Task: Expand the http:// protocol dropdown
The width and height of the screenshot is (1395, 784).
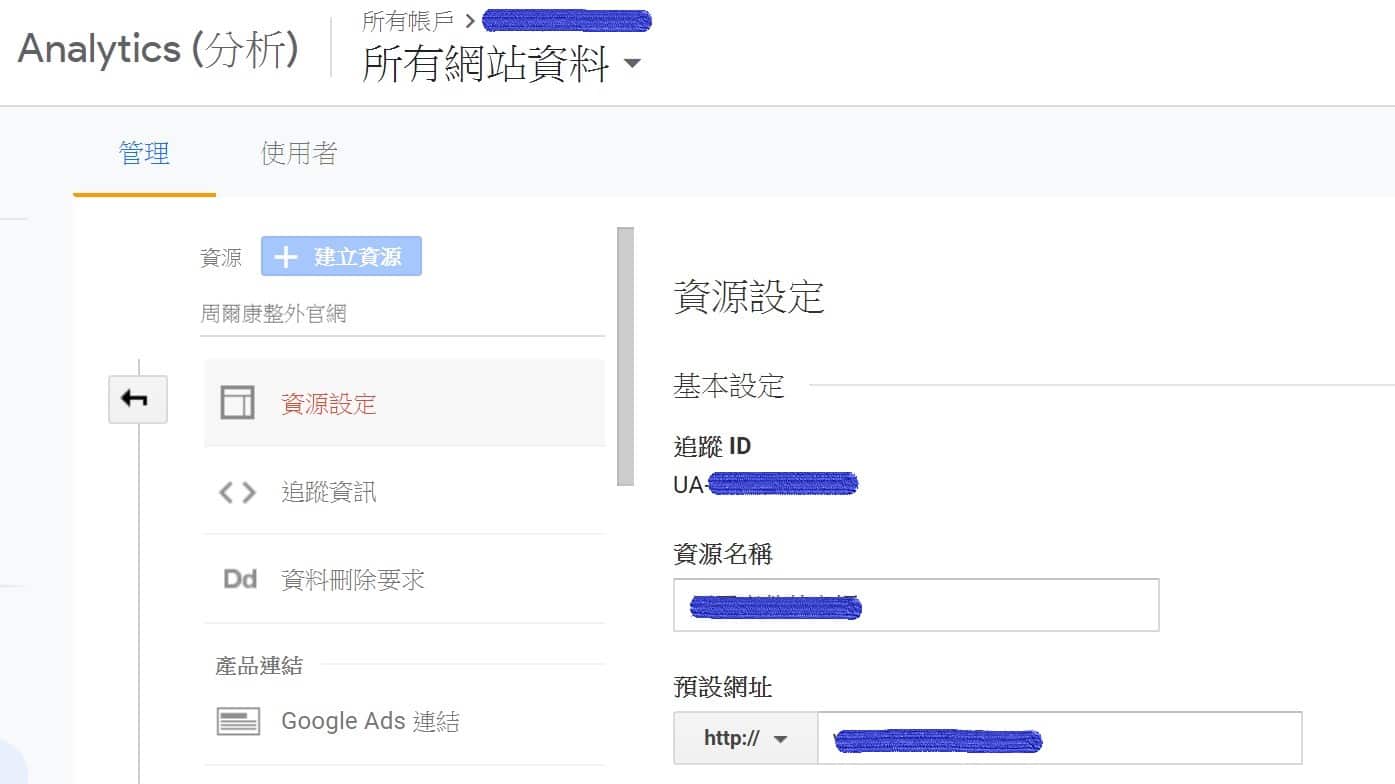Action: (745, 739)
